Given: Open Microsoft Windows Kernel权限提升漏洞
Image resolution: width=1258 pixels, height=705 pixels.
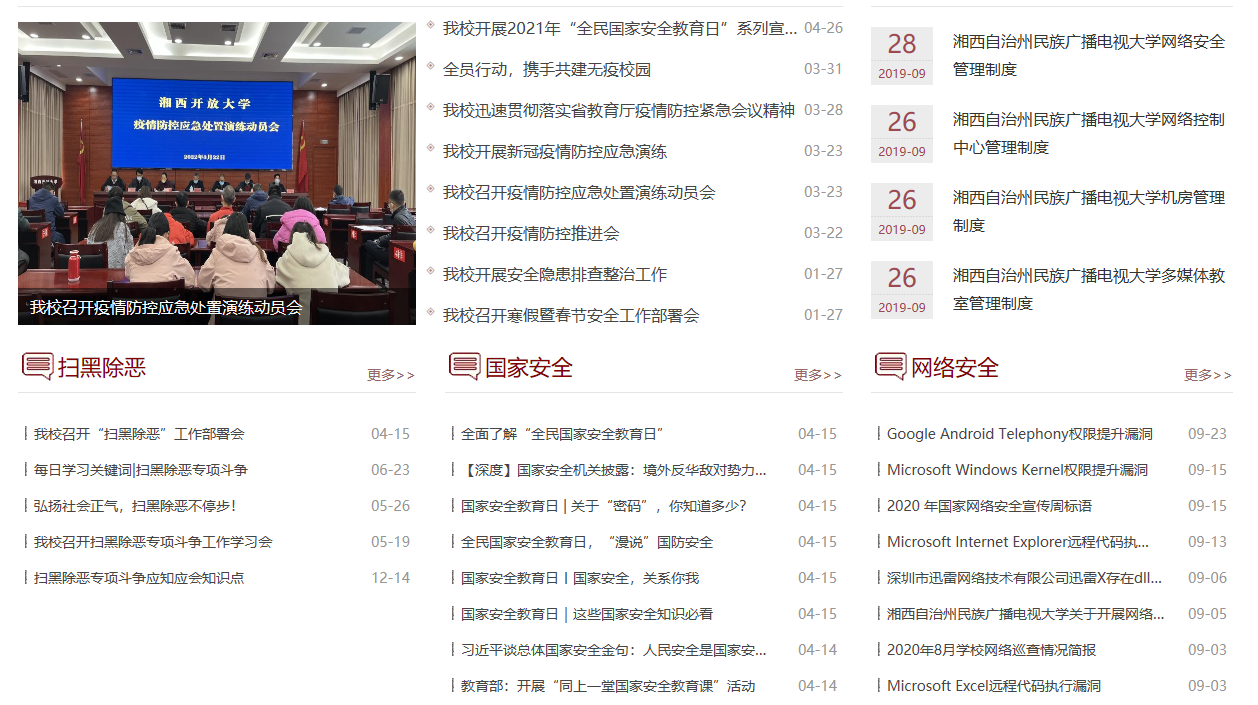Looking at the screenshot, I should pyautogui.click(x=1017, y=470).
